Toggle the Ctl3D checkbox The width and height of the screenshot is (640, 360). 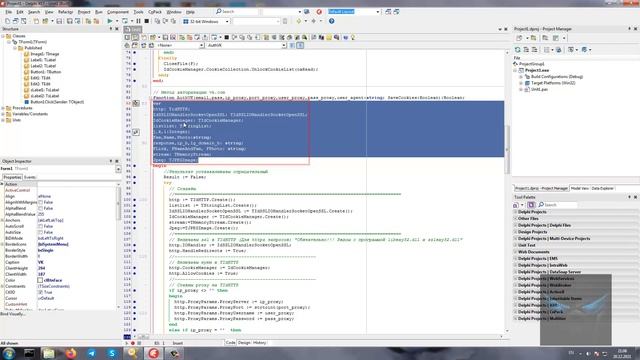tap(40, 292)
